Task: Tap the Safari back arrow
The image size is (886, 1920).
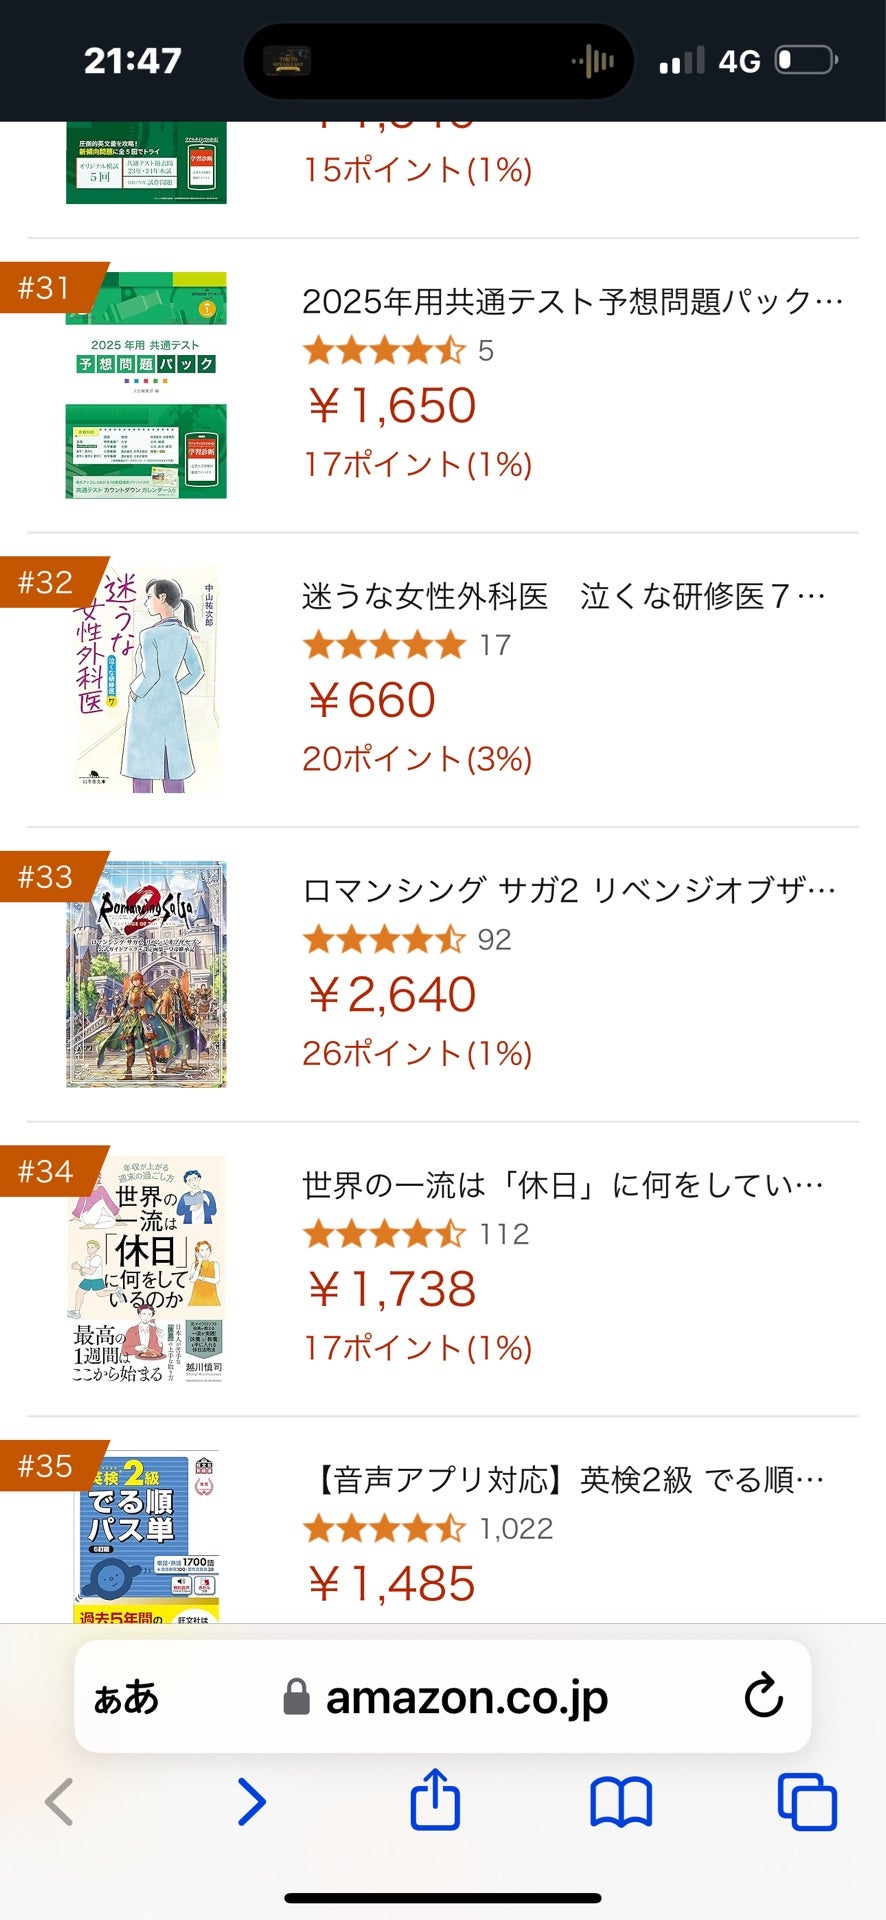Action: (60, 1801)
